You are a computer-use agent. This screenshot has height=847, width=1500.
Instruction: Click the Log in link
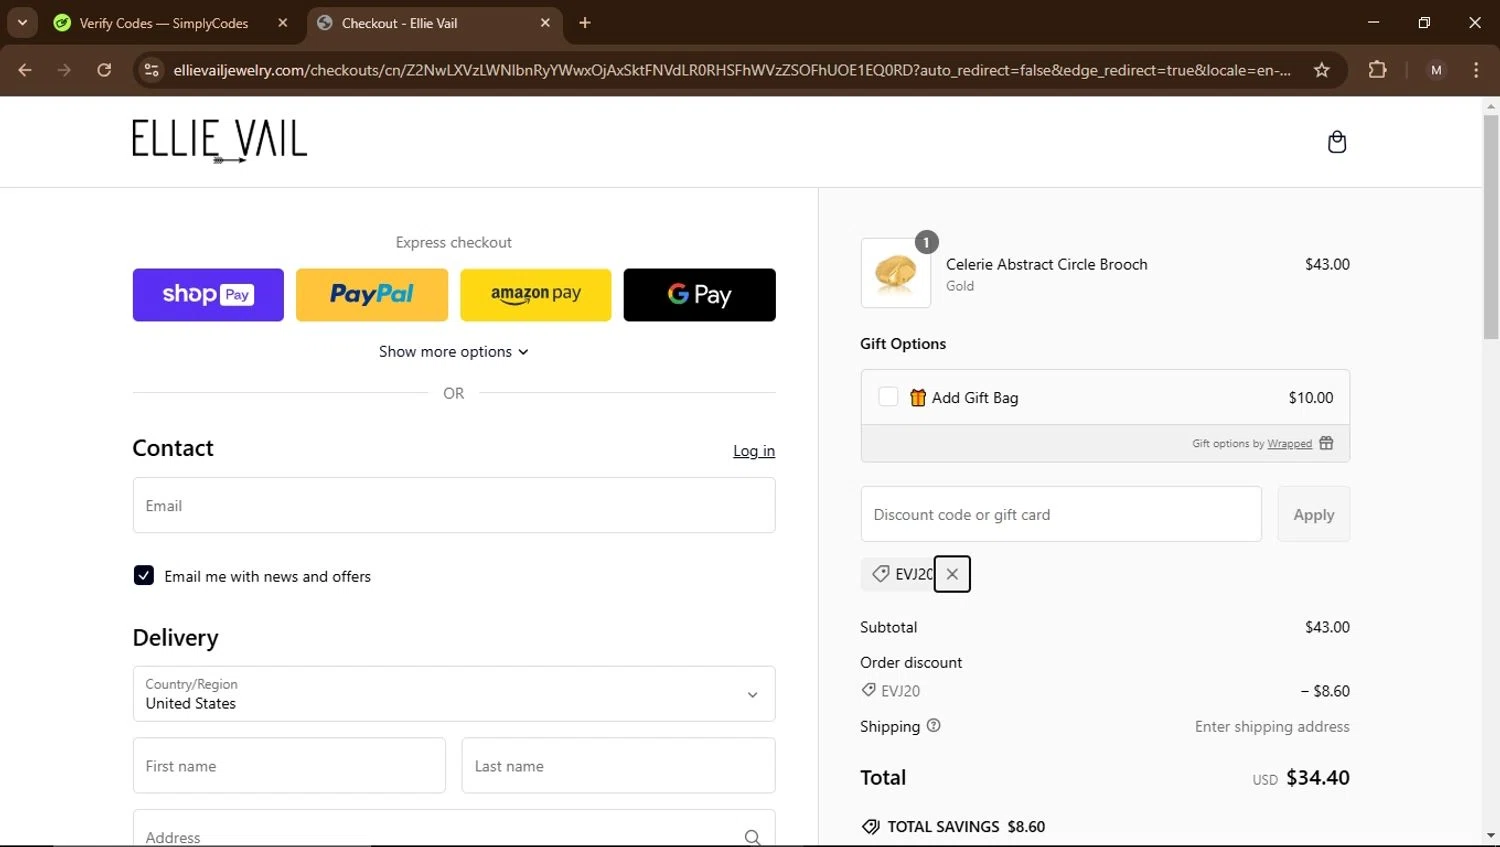coord(754,451)
